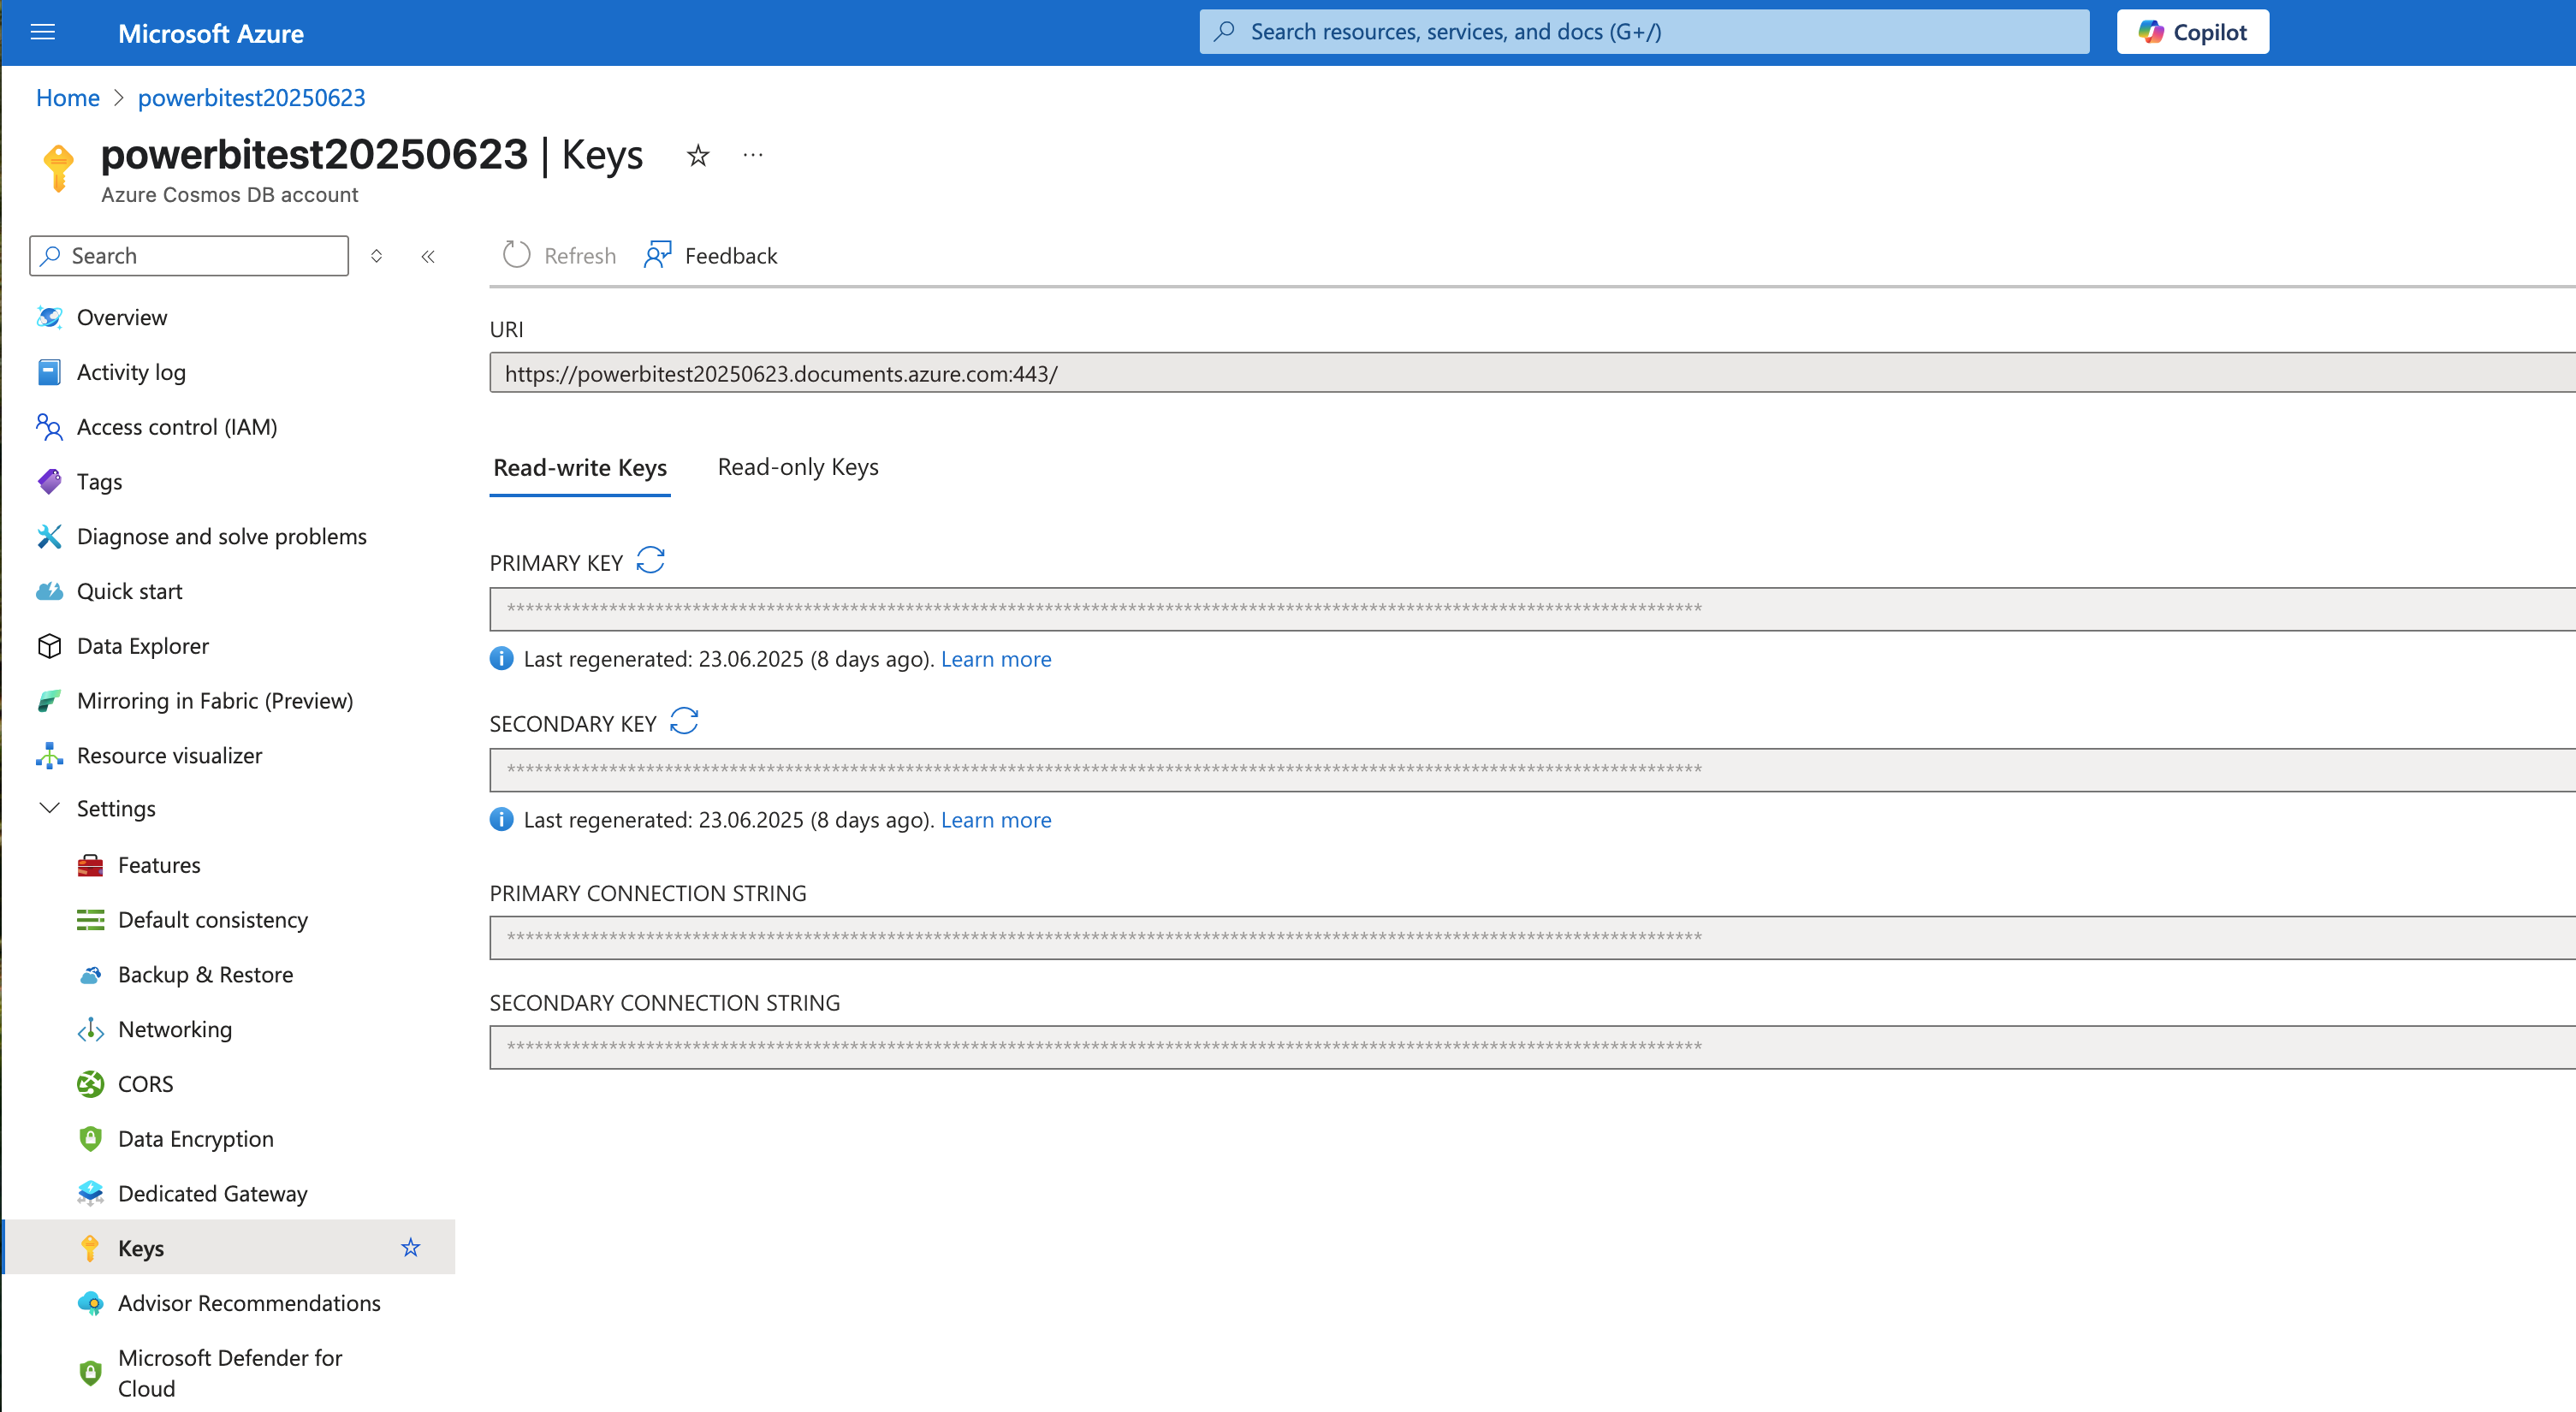This screenshot has height=1412, width=2576.
Task: Click the URI field
Action: pyautogui.click(x=1533, y=373)
